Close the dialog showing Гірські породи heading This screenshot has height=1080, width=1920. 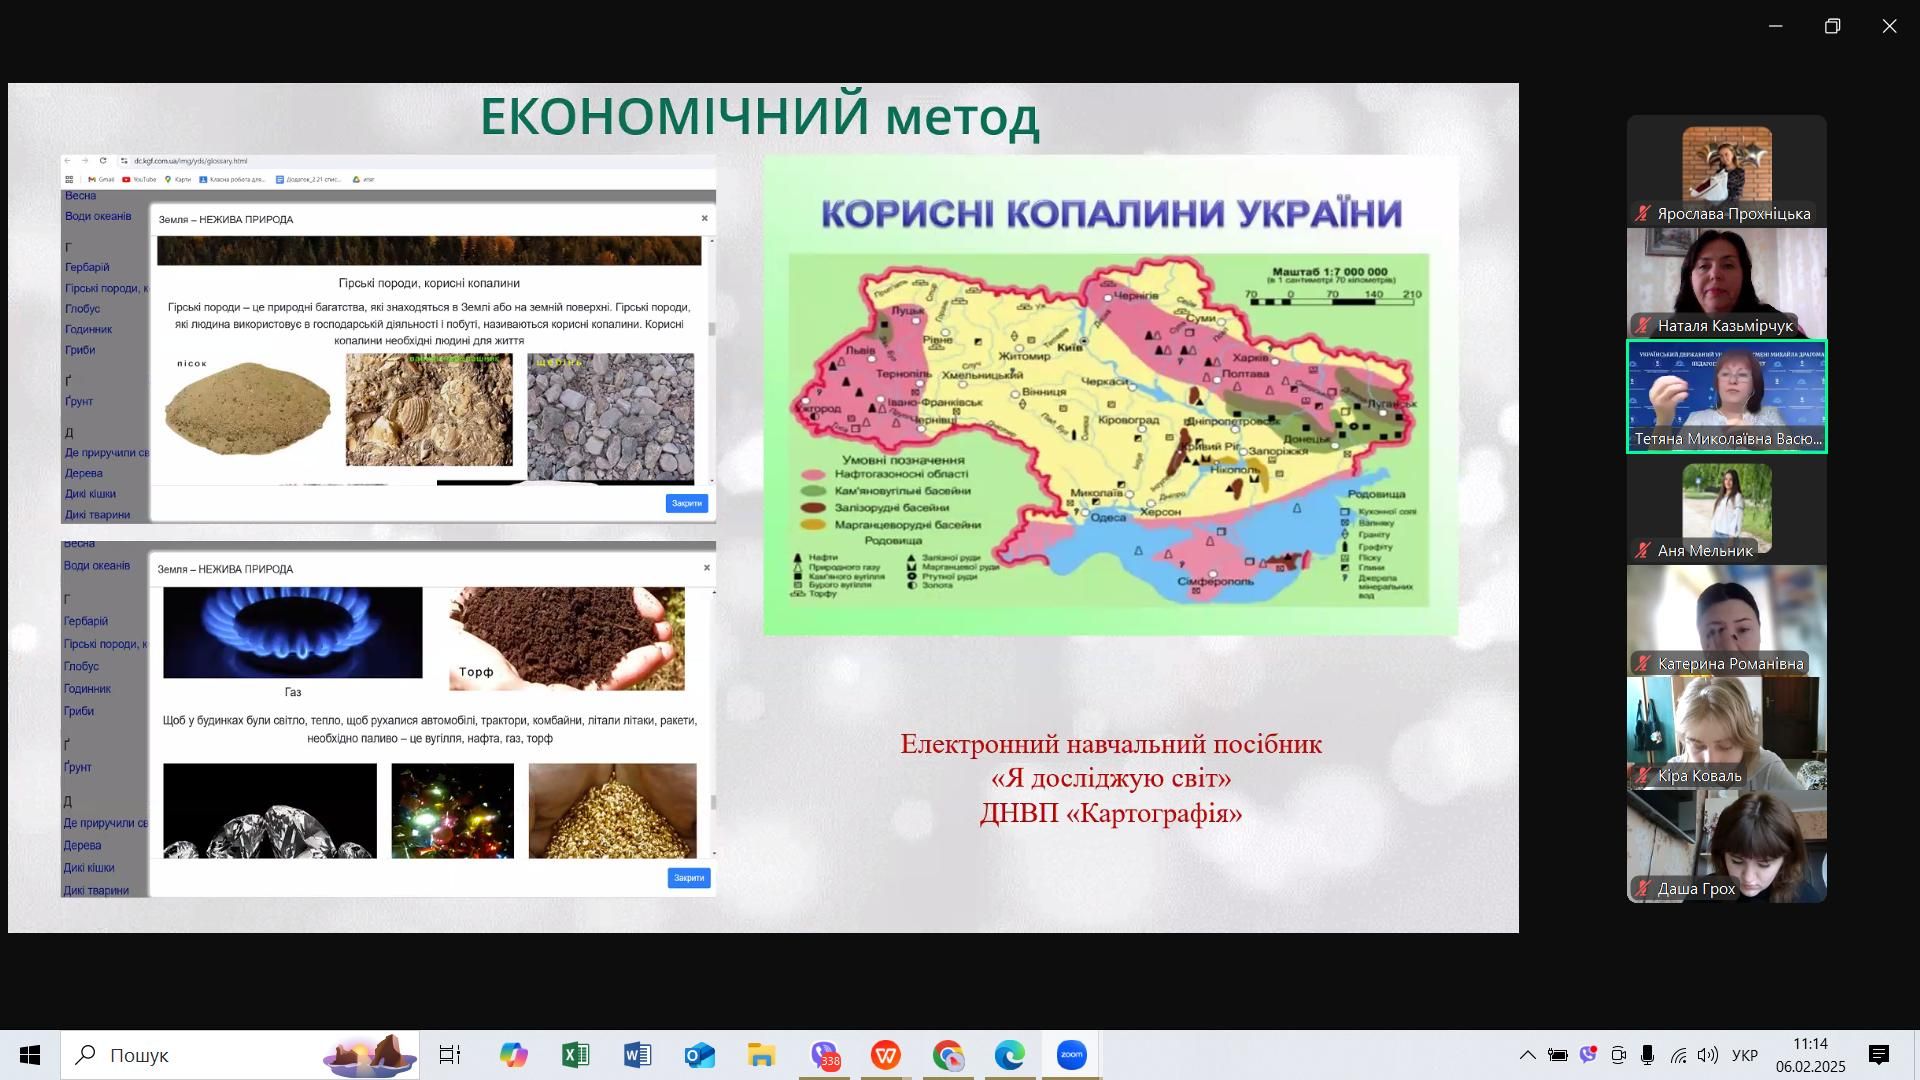[x=704, y=218]
